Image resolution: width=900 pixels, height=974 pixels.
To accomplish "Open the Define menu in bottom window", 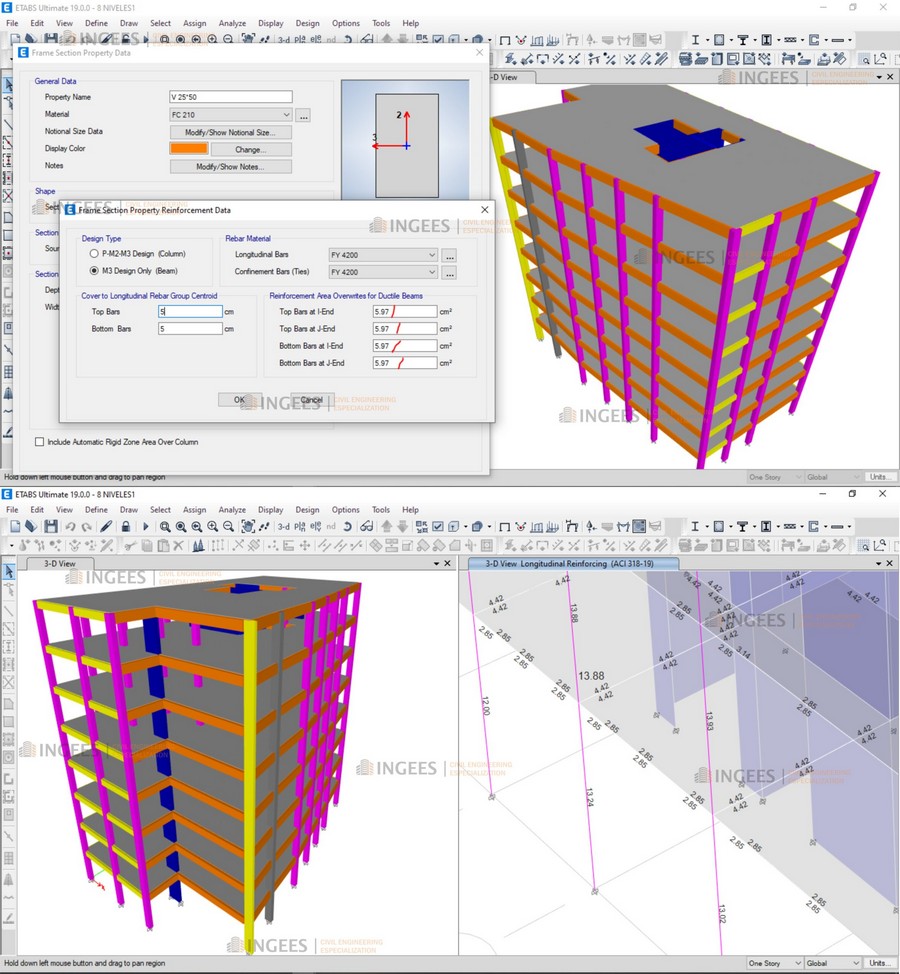I will (x=96, y=509).
